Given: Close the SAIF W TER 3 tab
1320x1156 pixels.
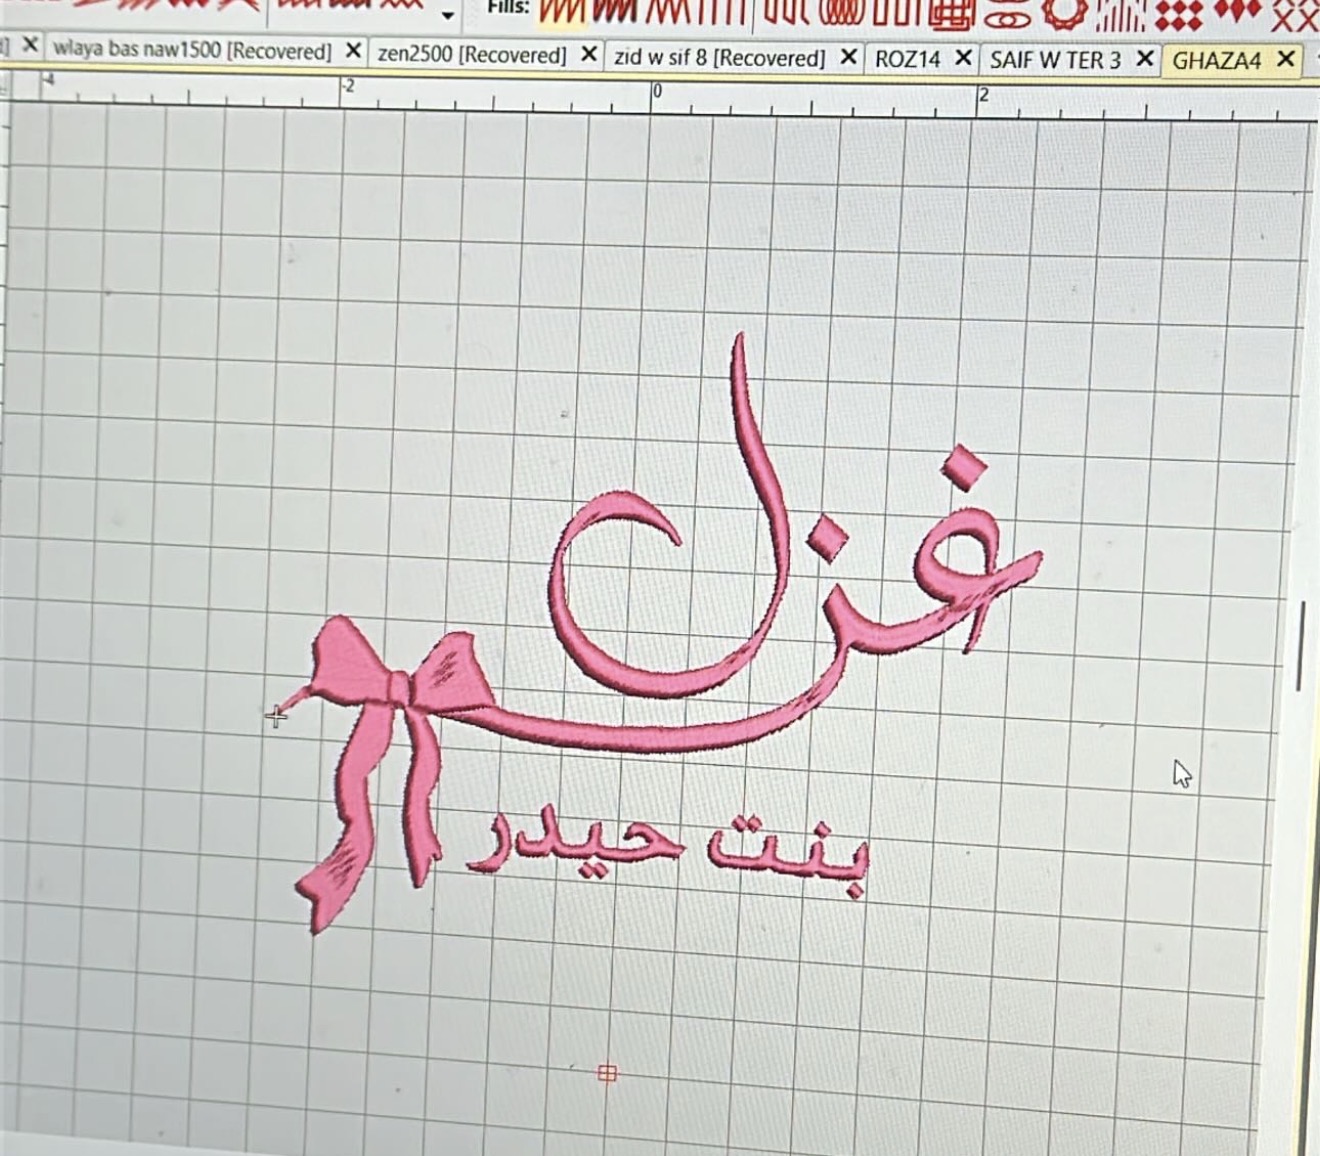Looking at the screenshot, I should [x=1145, y=59].
